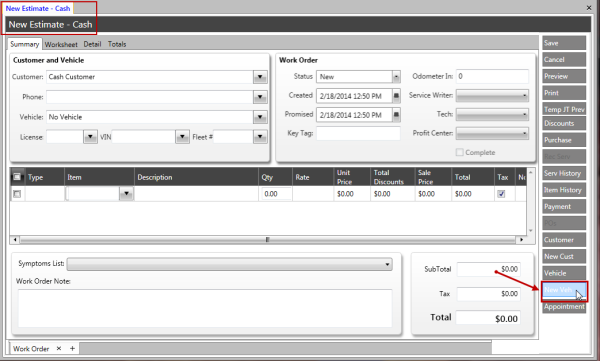Click the Odometer In field
Image resolution: width=600 pixels, height=361 pixels.
click(492, 76)
